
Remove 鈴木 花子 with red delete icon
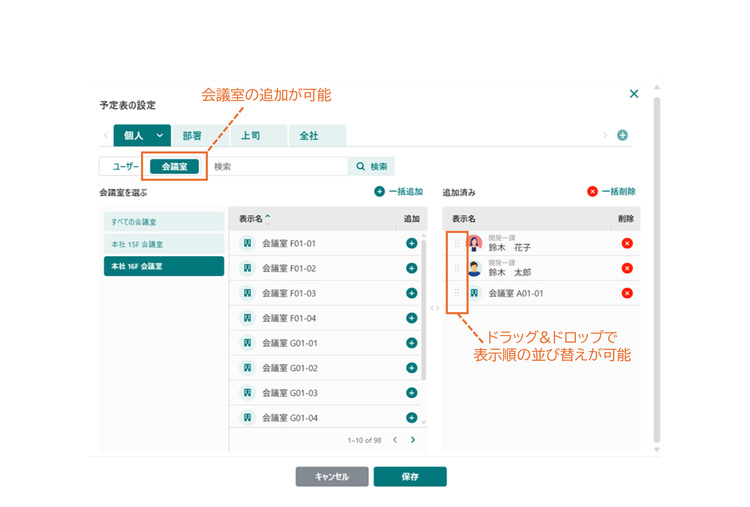click(627, 243)
